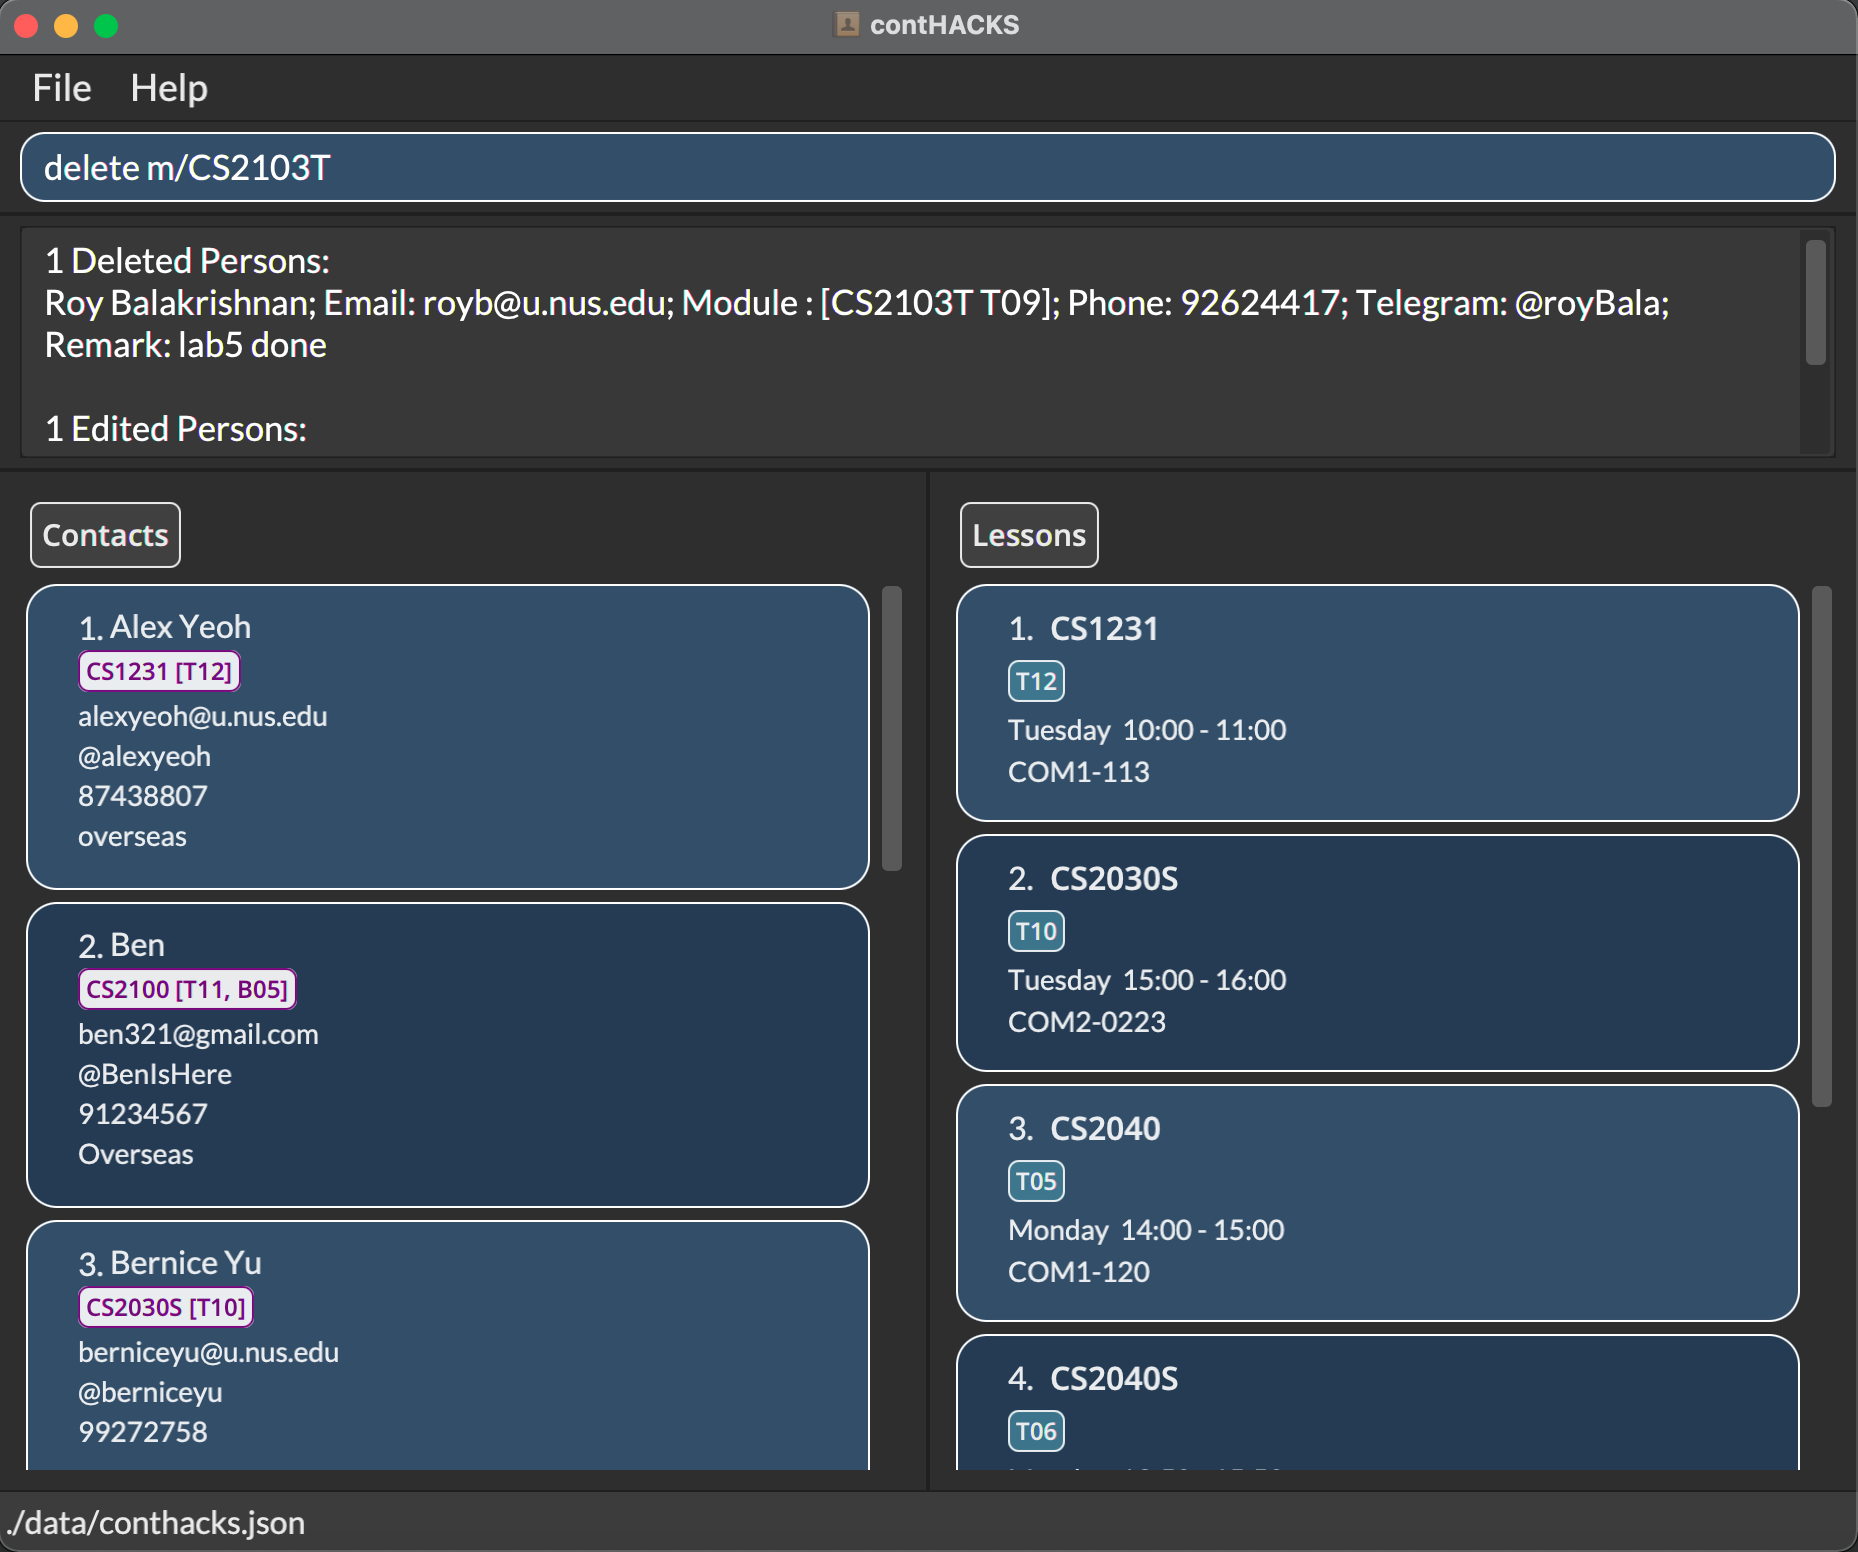
Task: Click the command input field
Action: (x=927, y=167)
